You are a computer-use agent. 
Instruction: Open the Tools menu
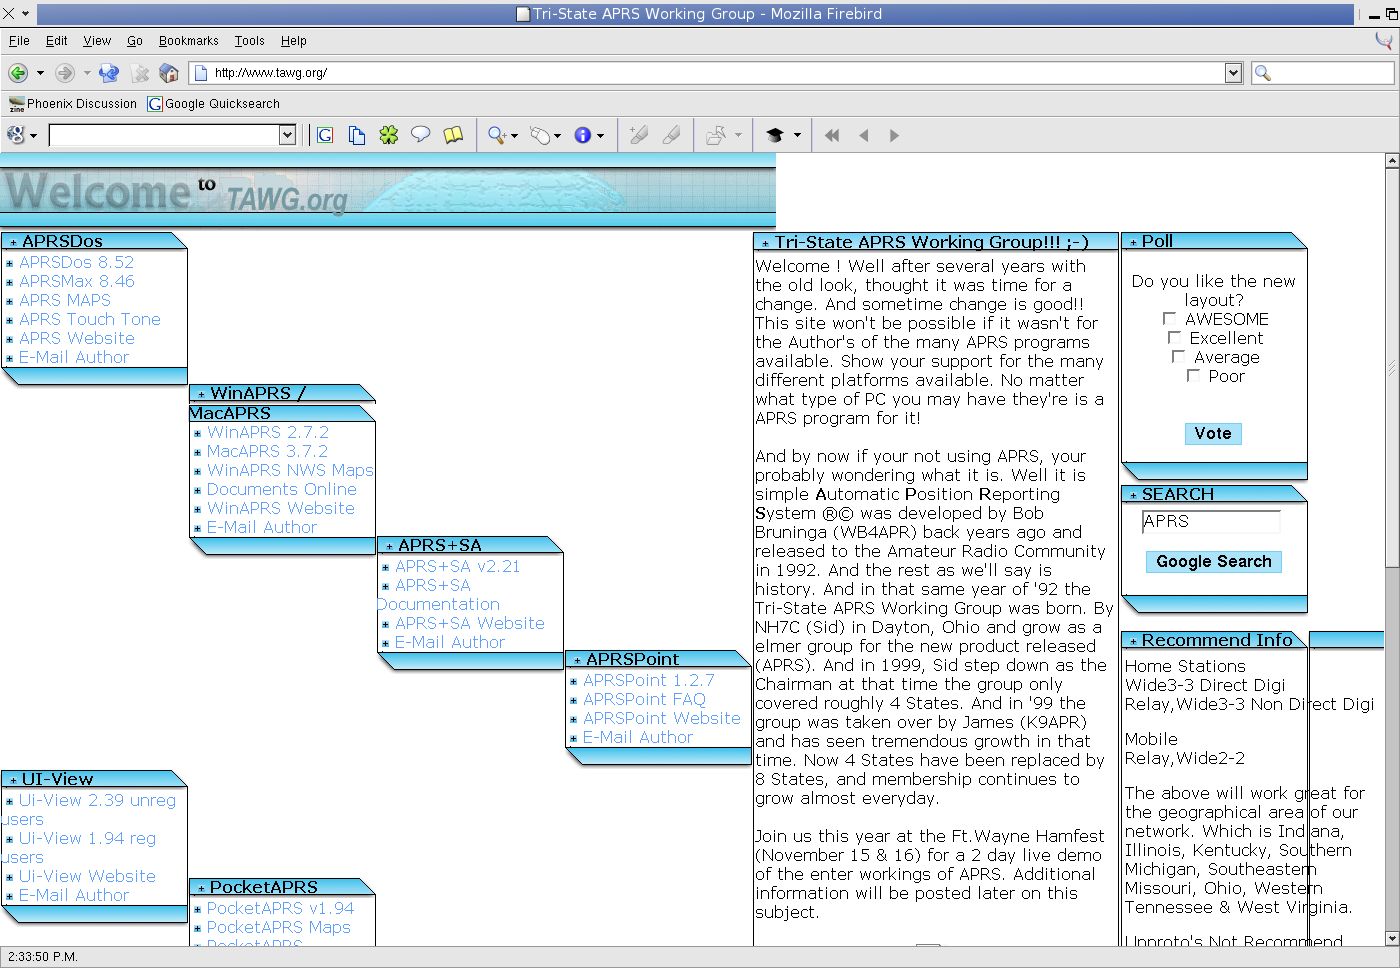click(x=250, y=41)
